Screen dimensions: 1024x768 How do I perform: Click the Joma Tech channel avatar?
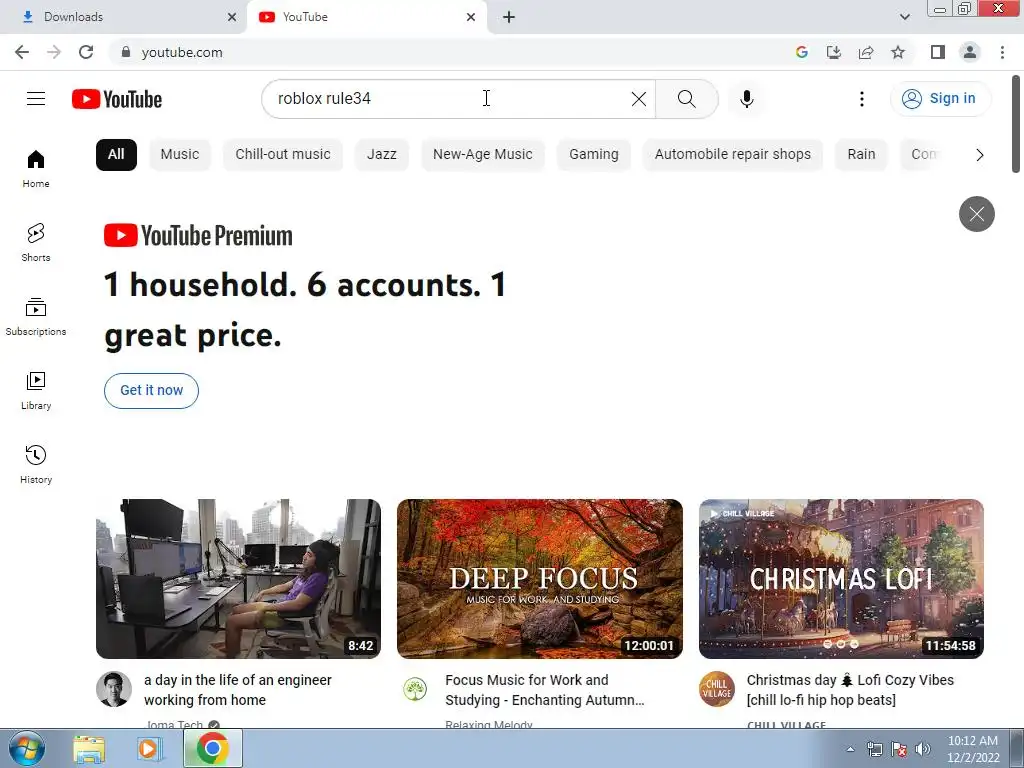(114, 689)
